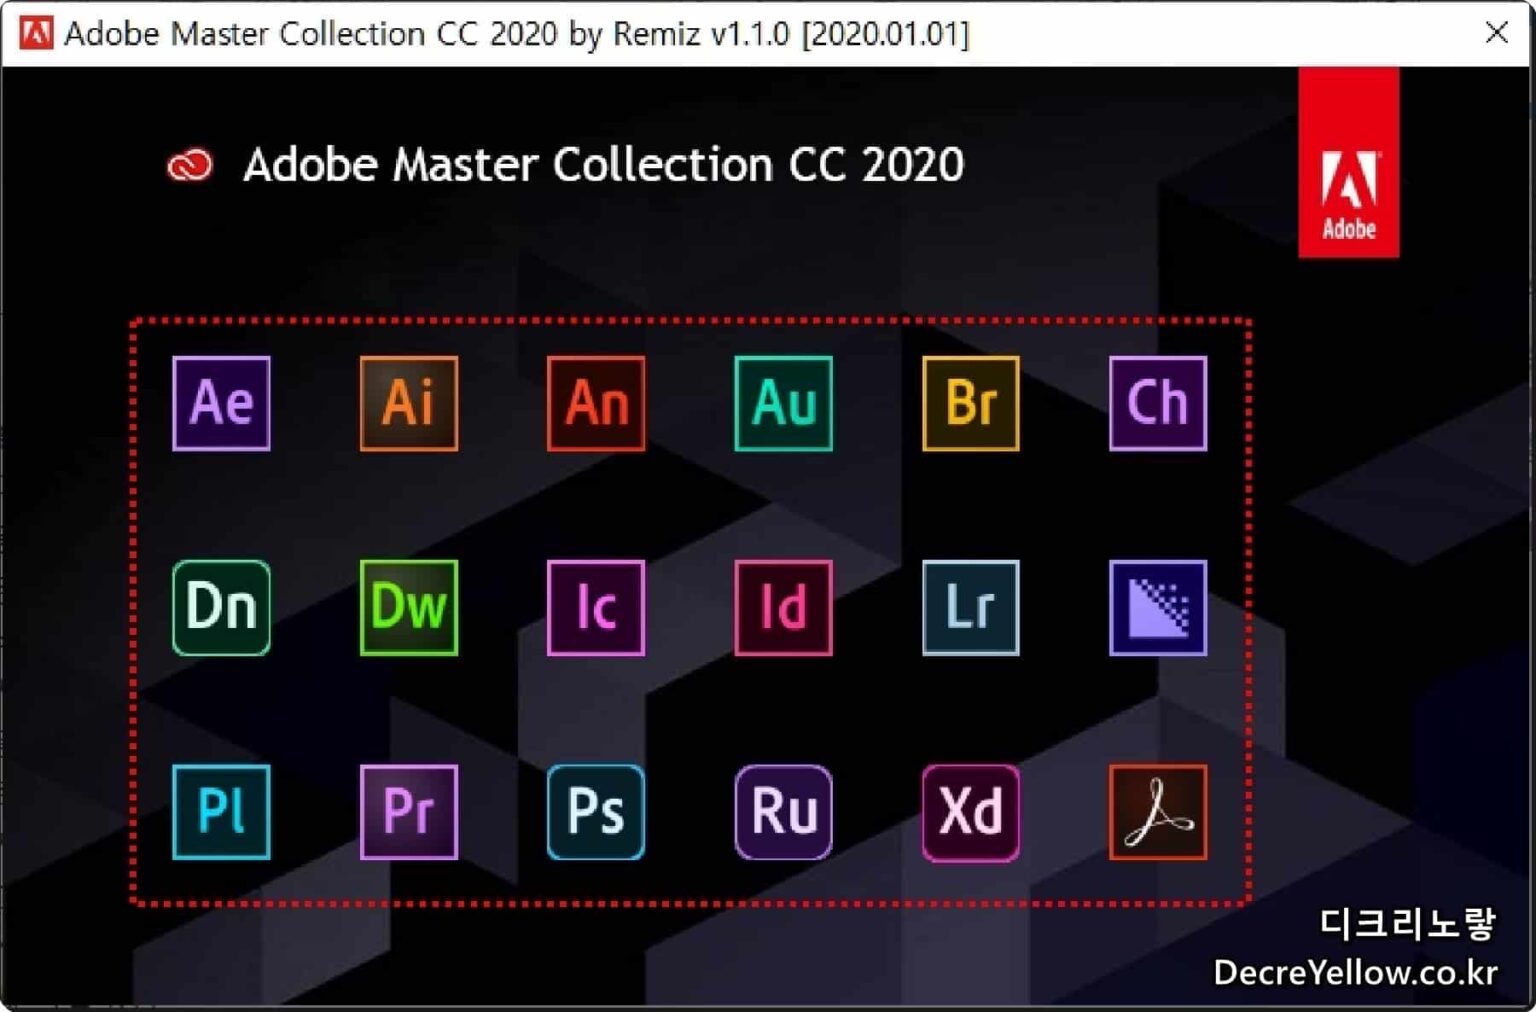The image size is (1536, 1012).
Task: Choose the Illustrator (Ai) icon
Action: coord(409,403)
